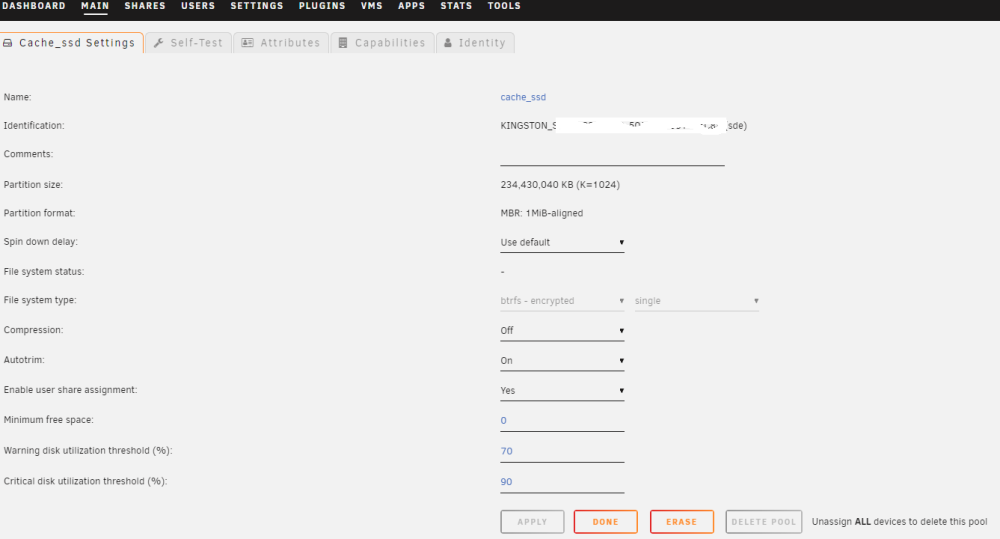The image size is (1000, 539).
Task: Open the Tools page
Action: coord(504,6)
